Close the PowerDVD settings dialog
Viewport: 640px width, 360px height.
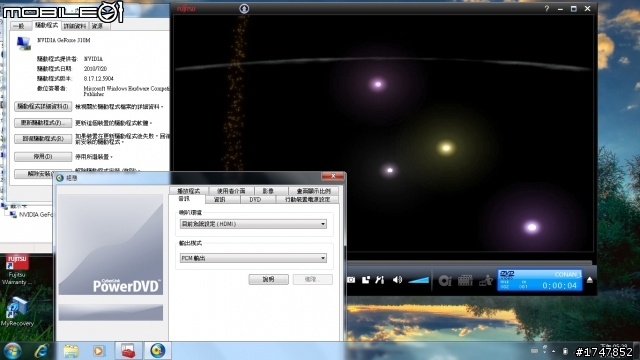tap(333, 176)
